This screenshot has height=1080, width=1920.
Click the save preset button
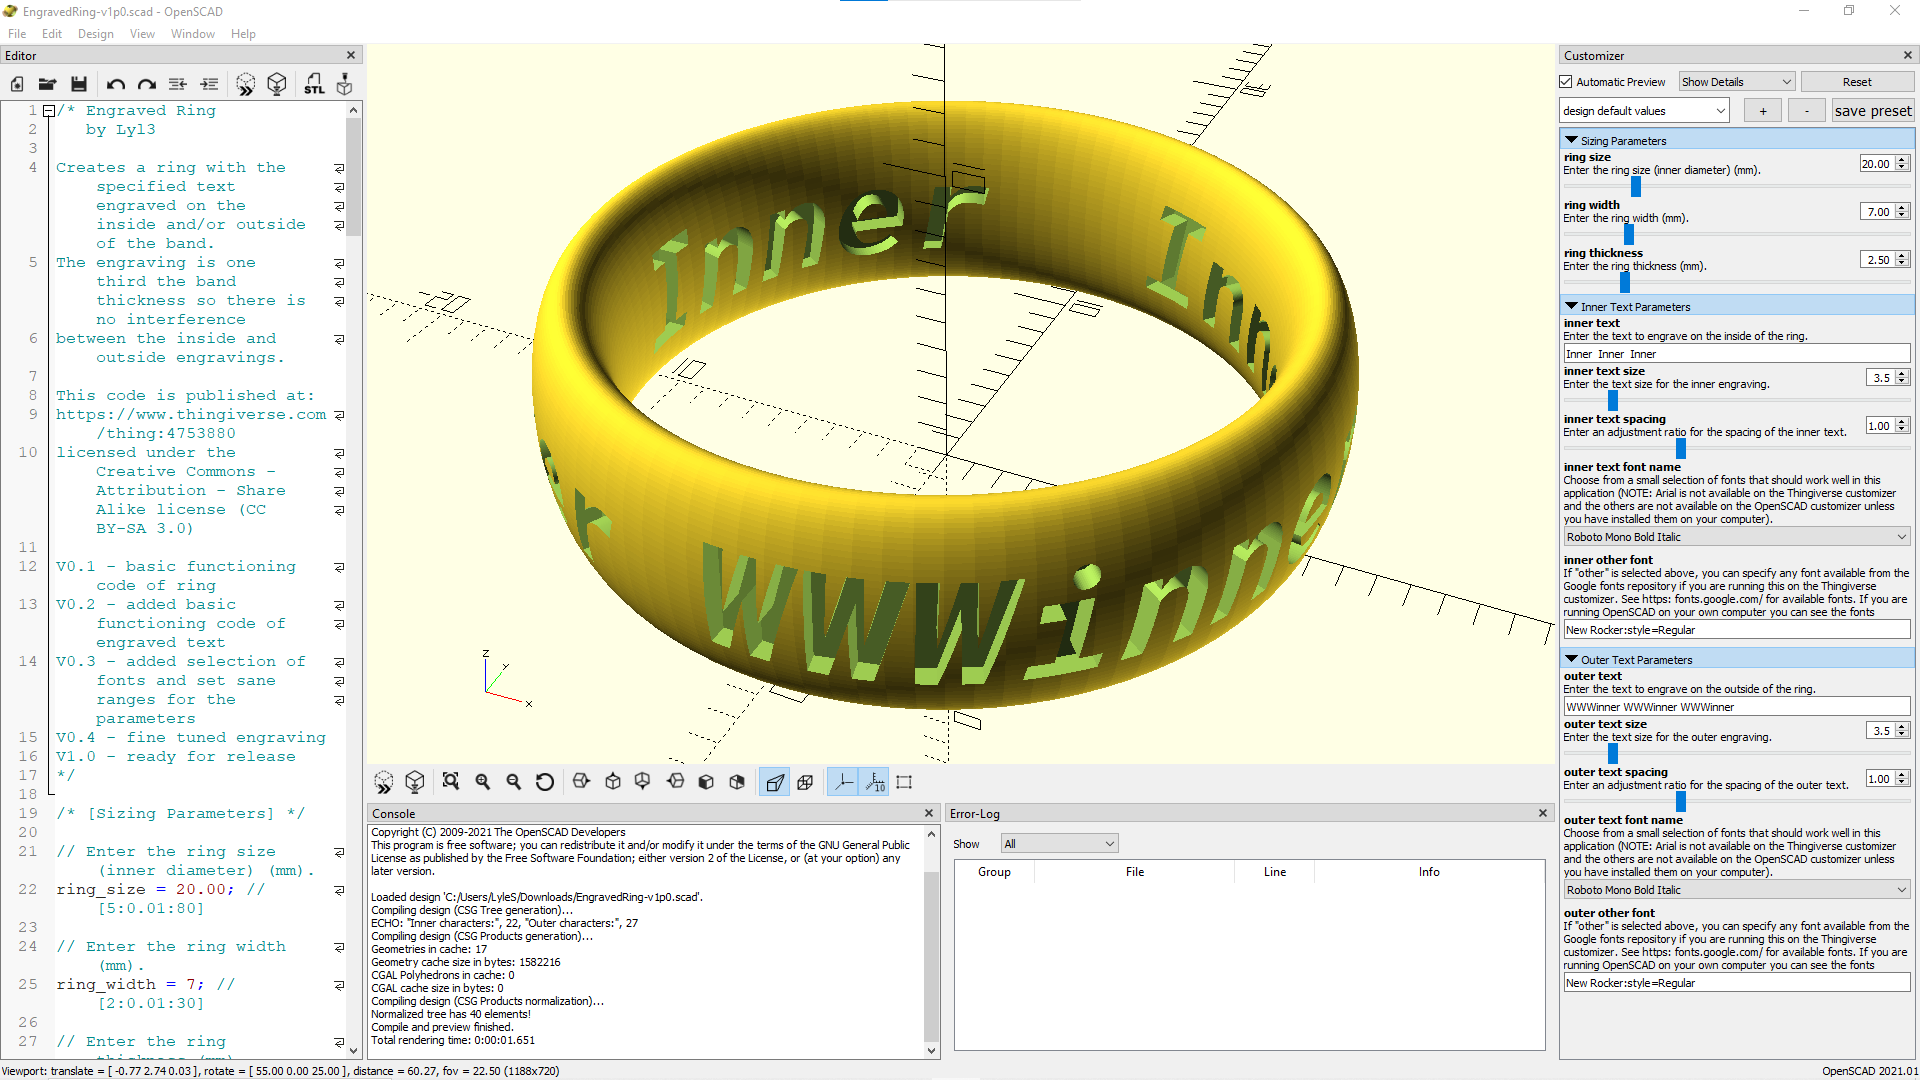click(x=1872, y=110)
